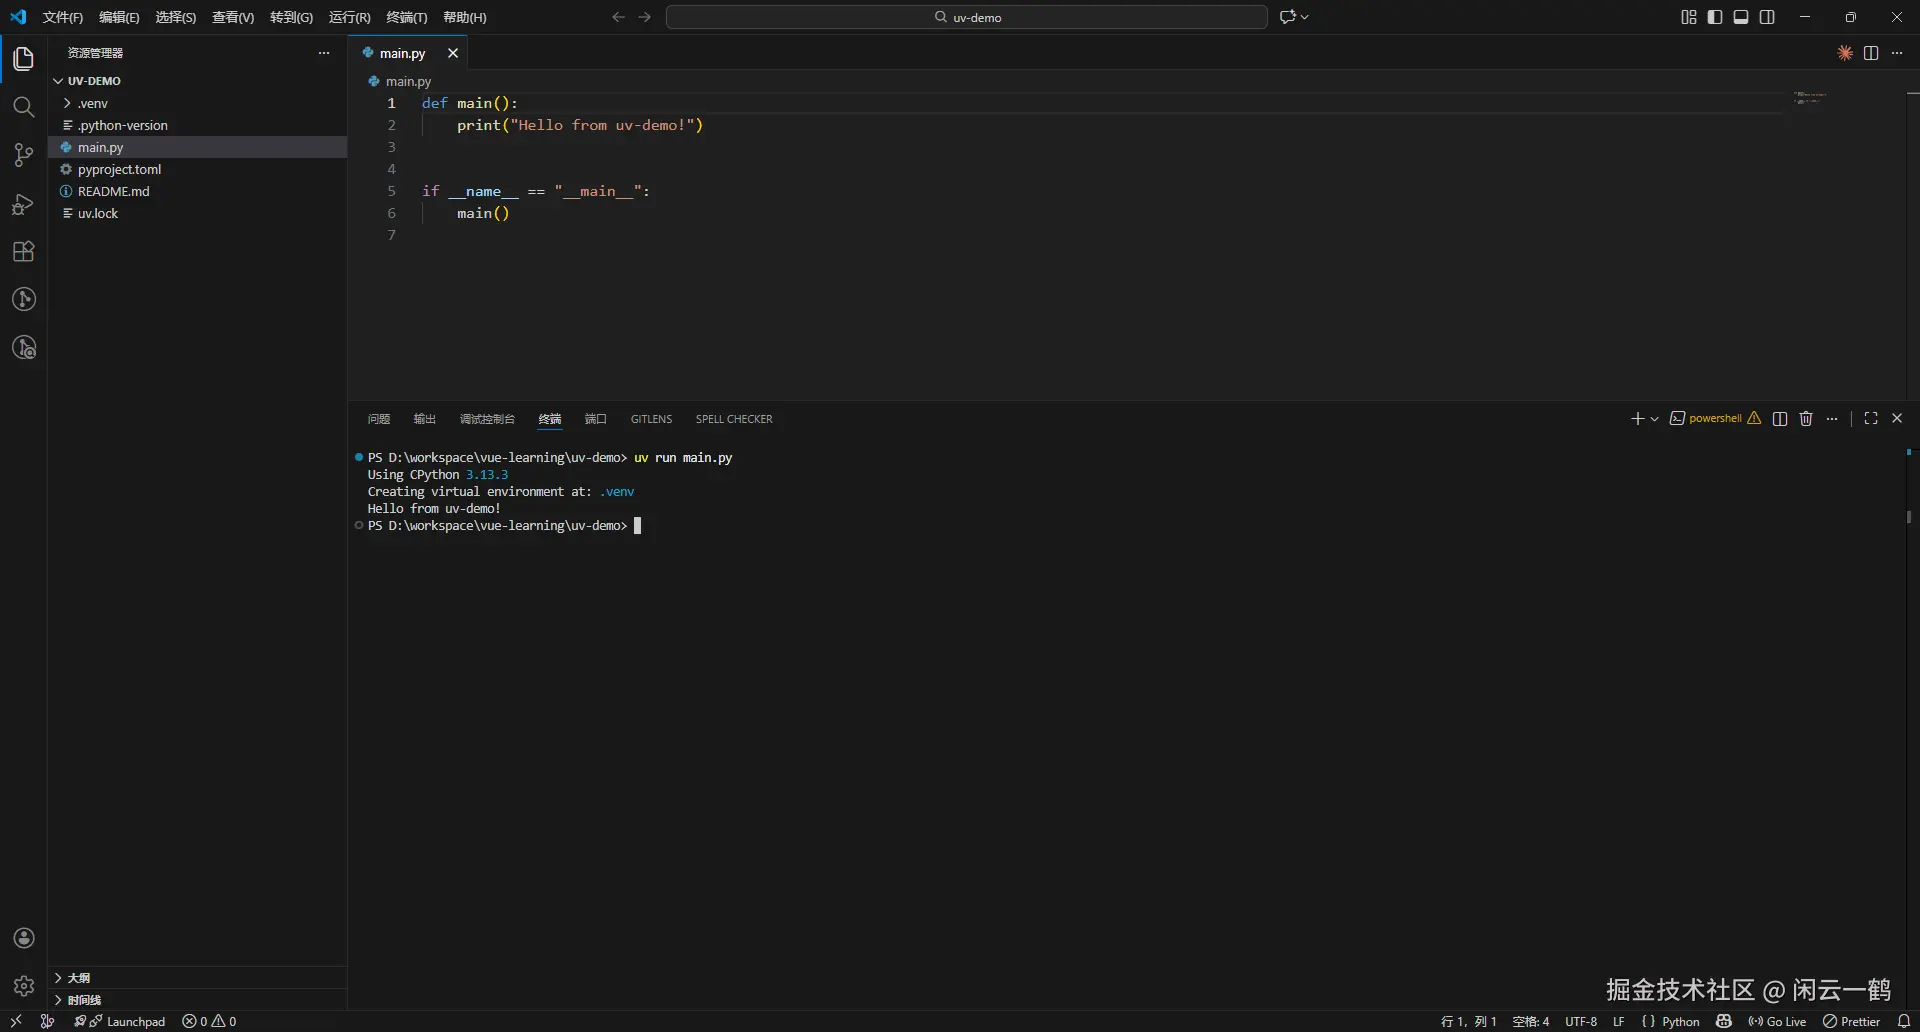Change indentation setting 空格: 4
Viewport: 1920px width, 1032px height.
pos(1531,1021)
